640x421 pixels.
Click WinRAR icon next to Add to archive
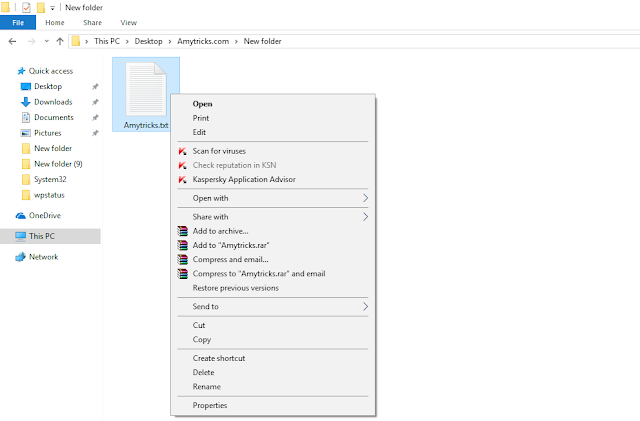[x=182, y=231]
